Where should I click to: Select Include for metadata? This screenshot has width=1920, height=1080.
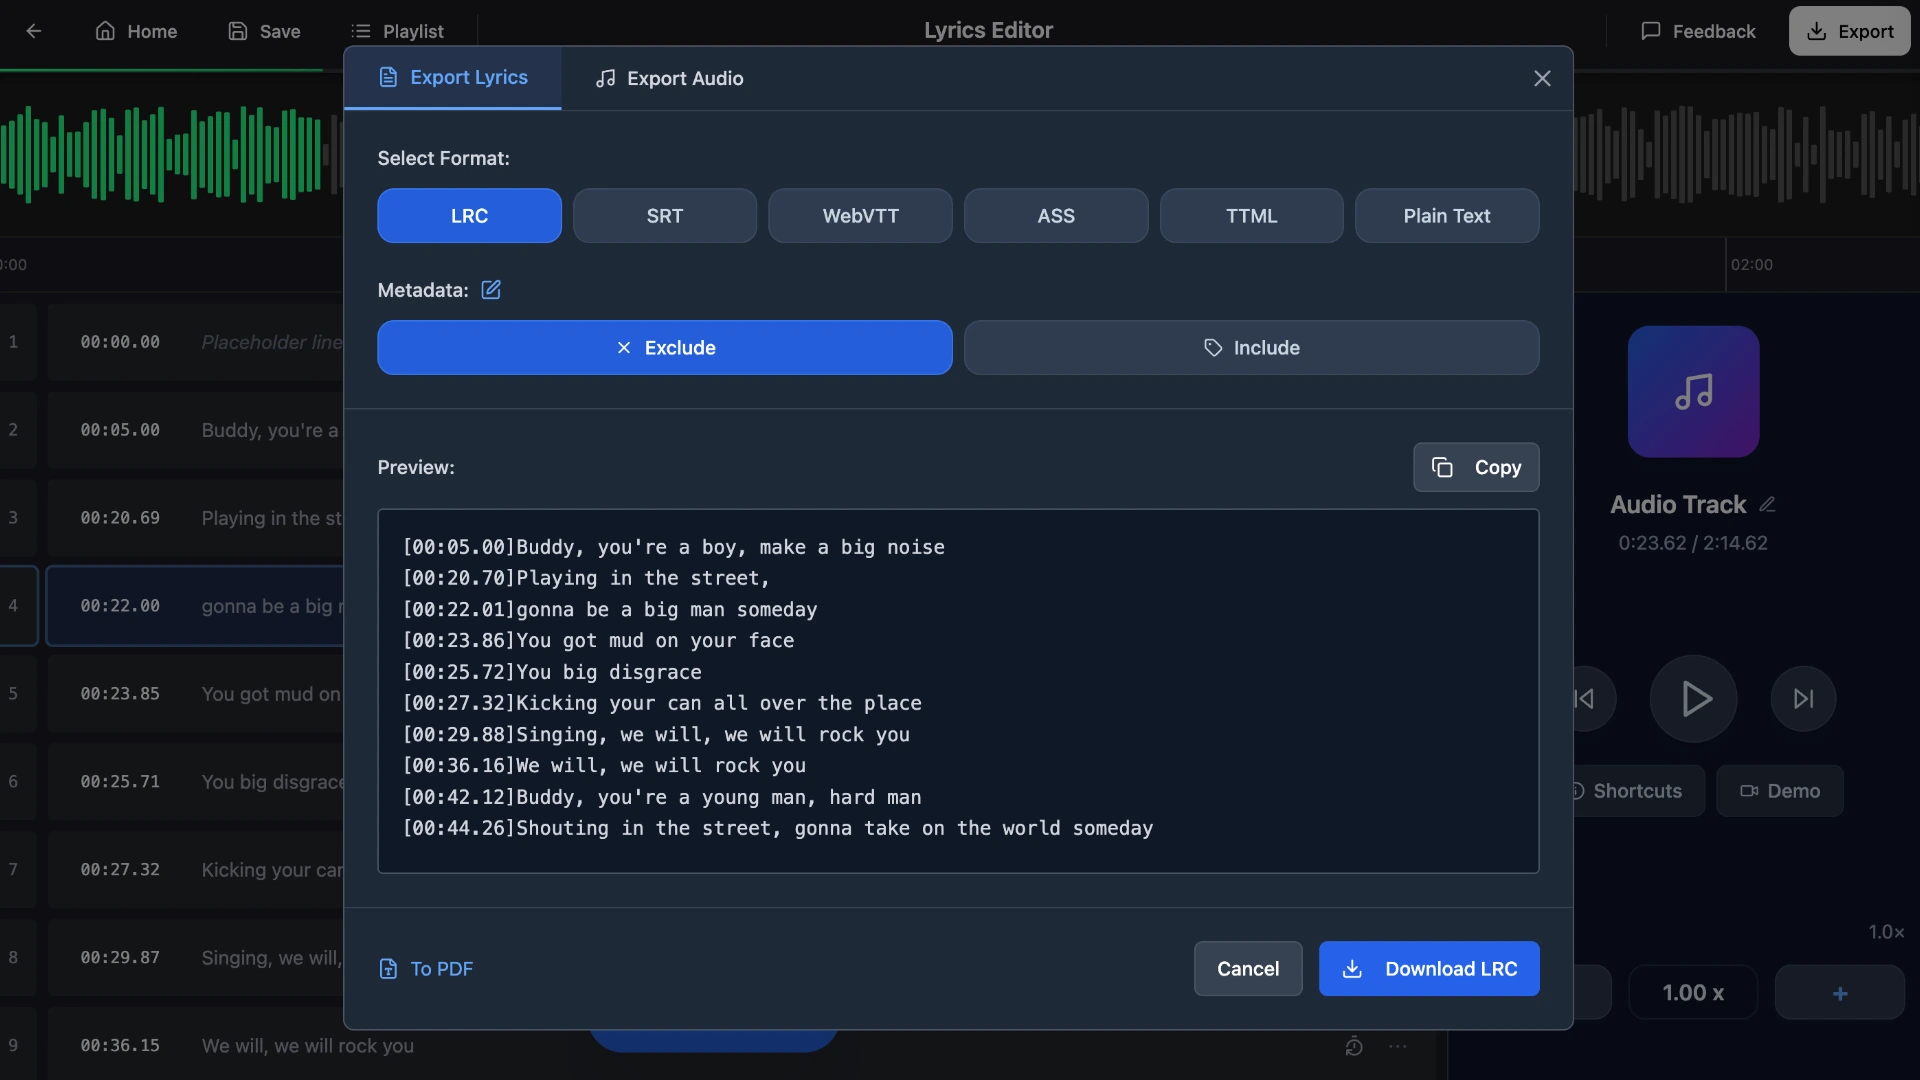tap(1251, 347)
